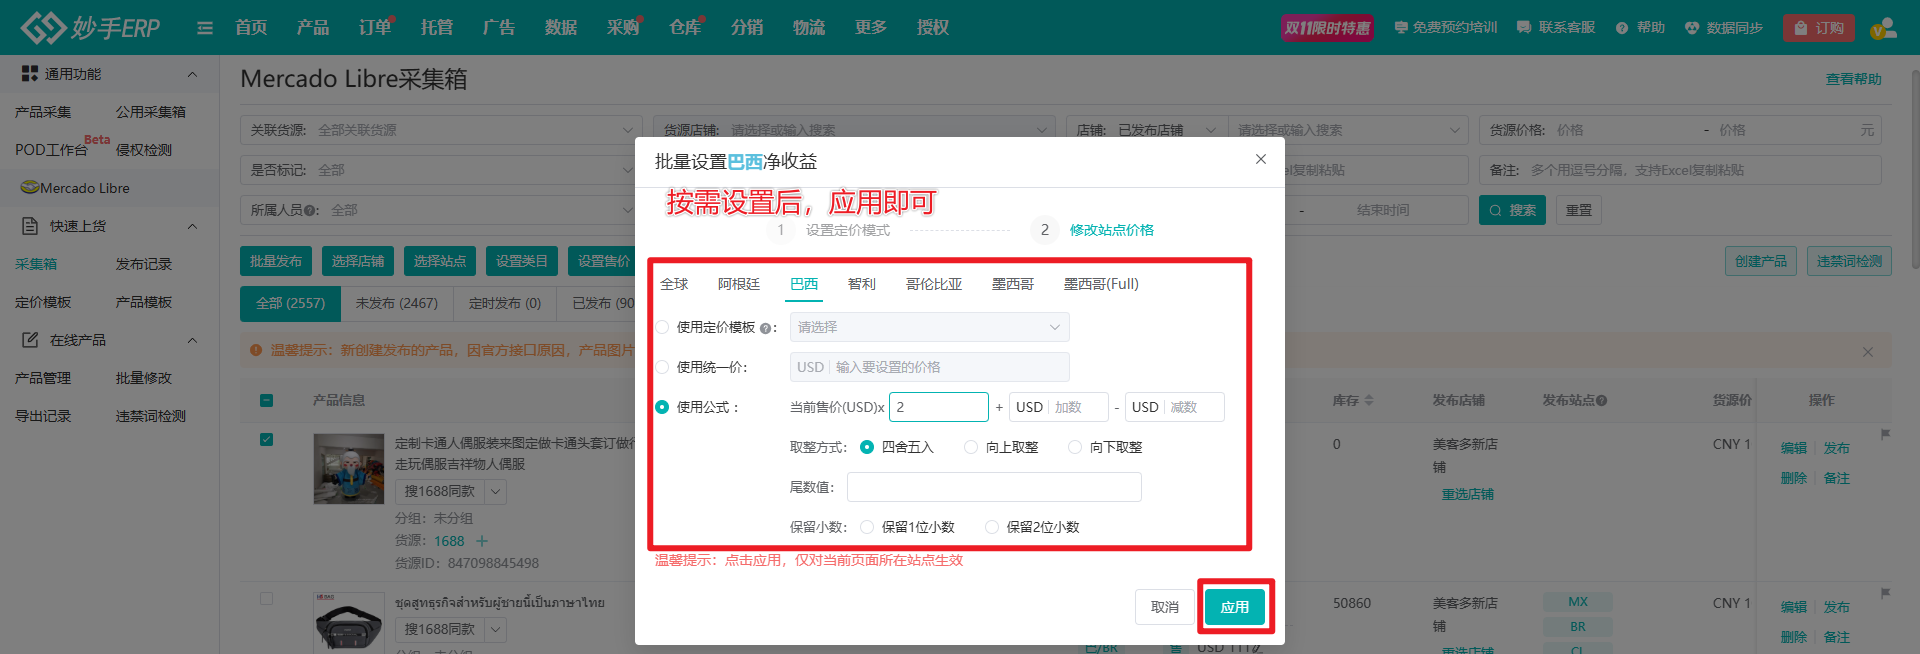Click 编辑 link on first product row

pyautogui.click(x=1794, y=448)
